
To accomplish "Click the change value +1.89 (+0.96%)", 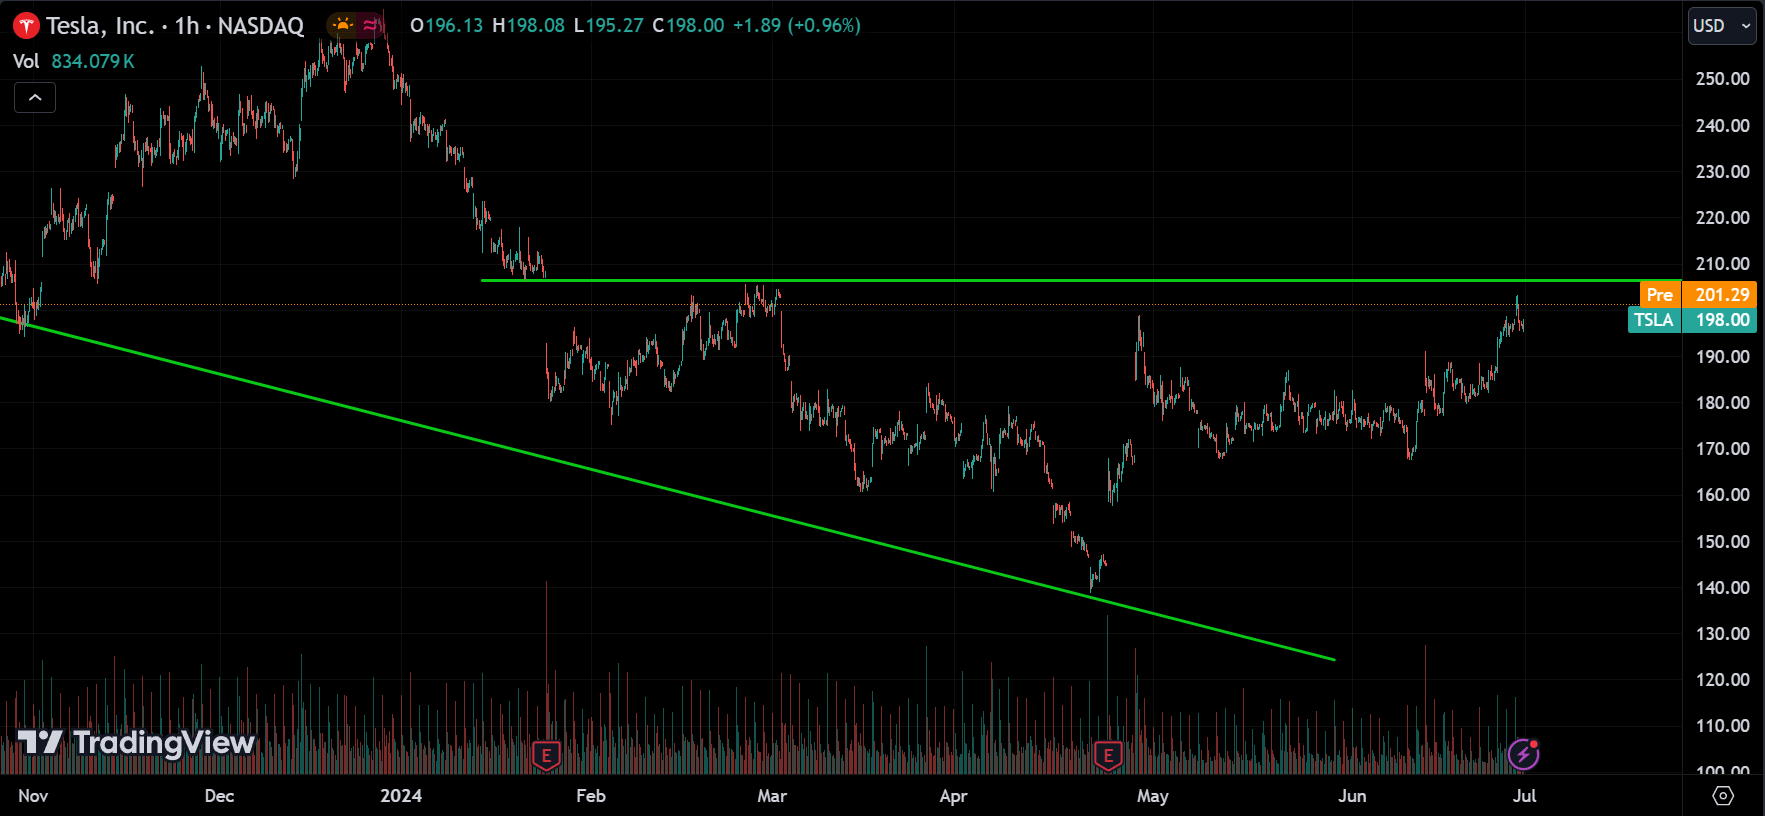I will coord(797,25).
